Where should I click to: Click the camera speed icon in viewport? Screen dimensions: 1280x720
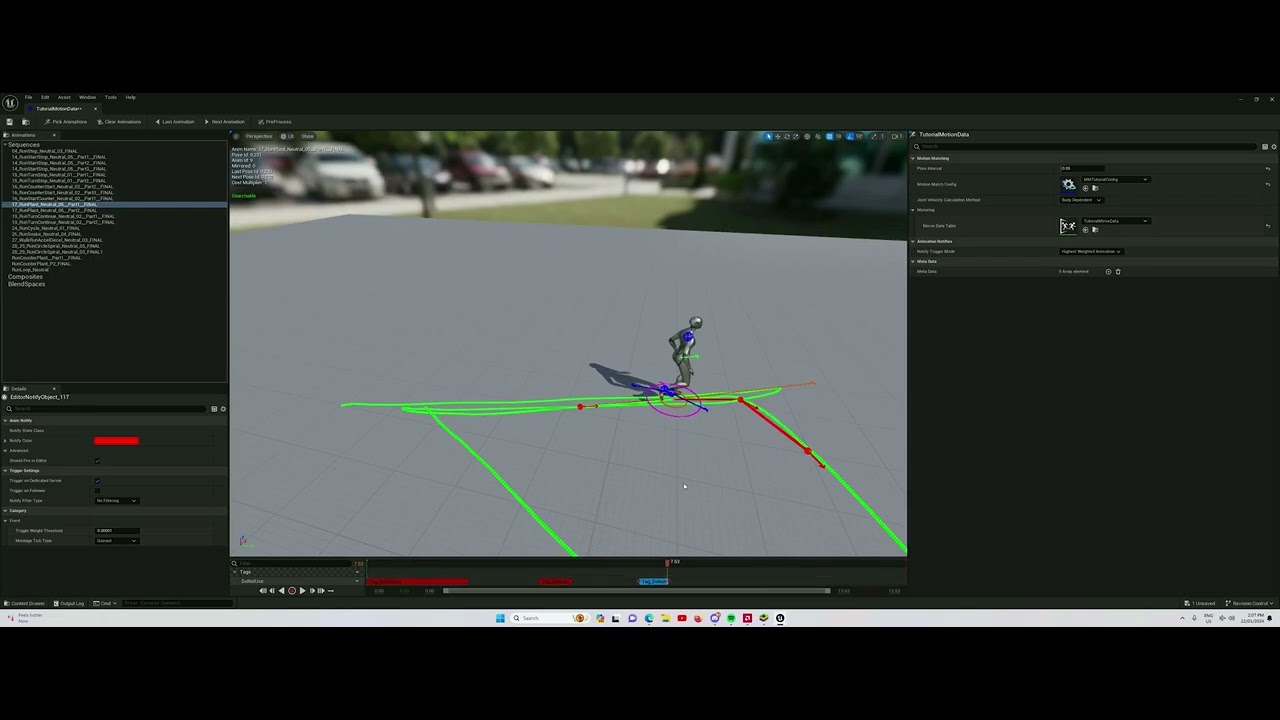(897, 136)
